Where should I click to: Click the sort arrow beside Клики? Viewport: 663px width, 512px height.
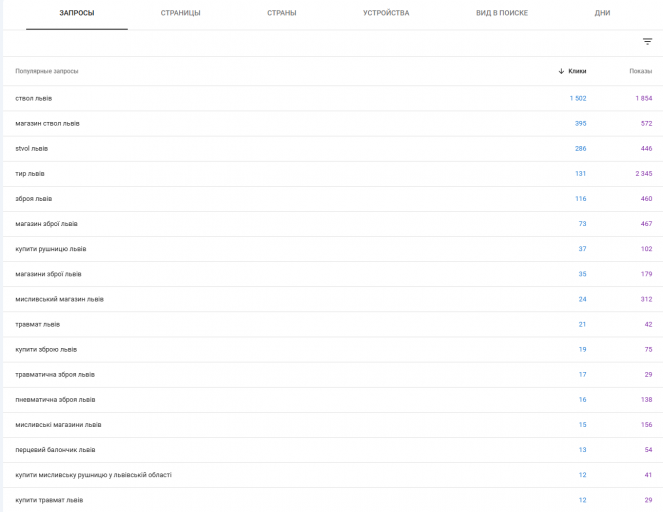[561, 71]
